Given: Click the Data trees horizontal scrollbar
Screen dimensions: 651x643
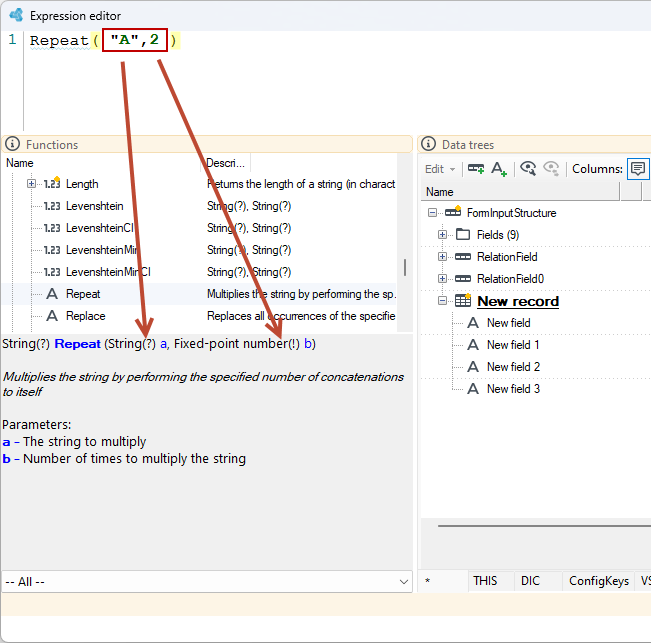Looking at the screenshot, I should [544, 526].
